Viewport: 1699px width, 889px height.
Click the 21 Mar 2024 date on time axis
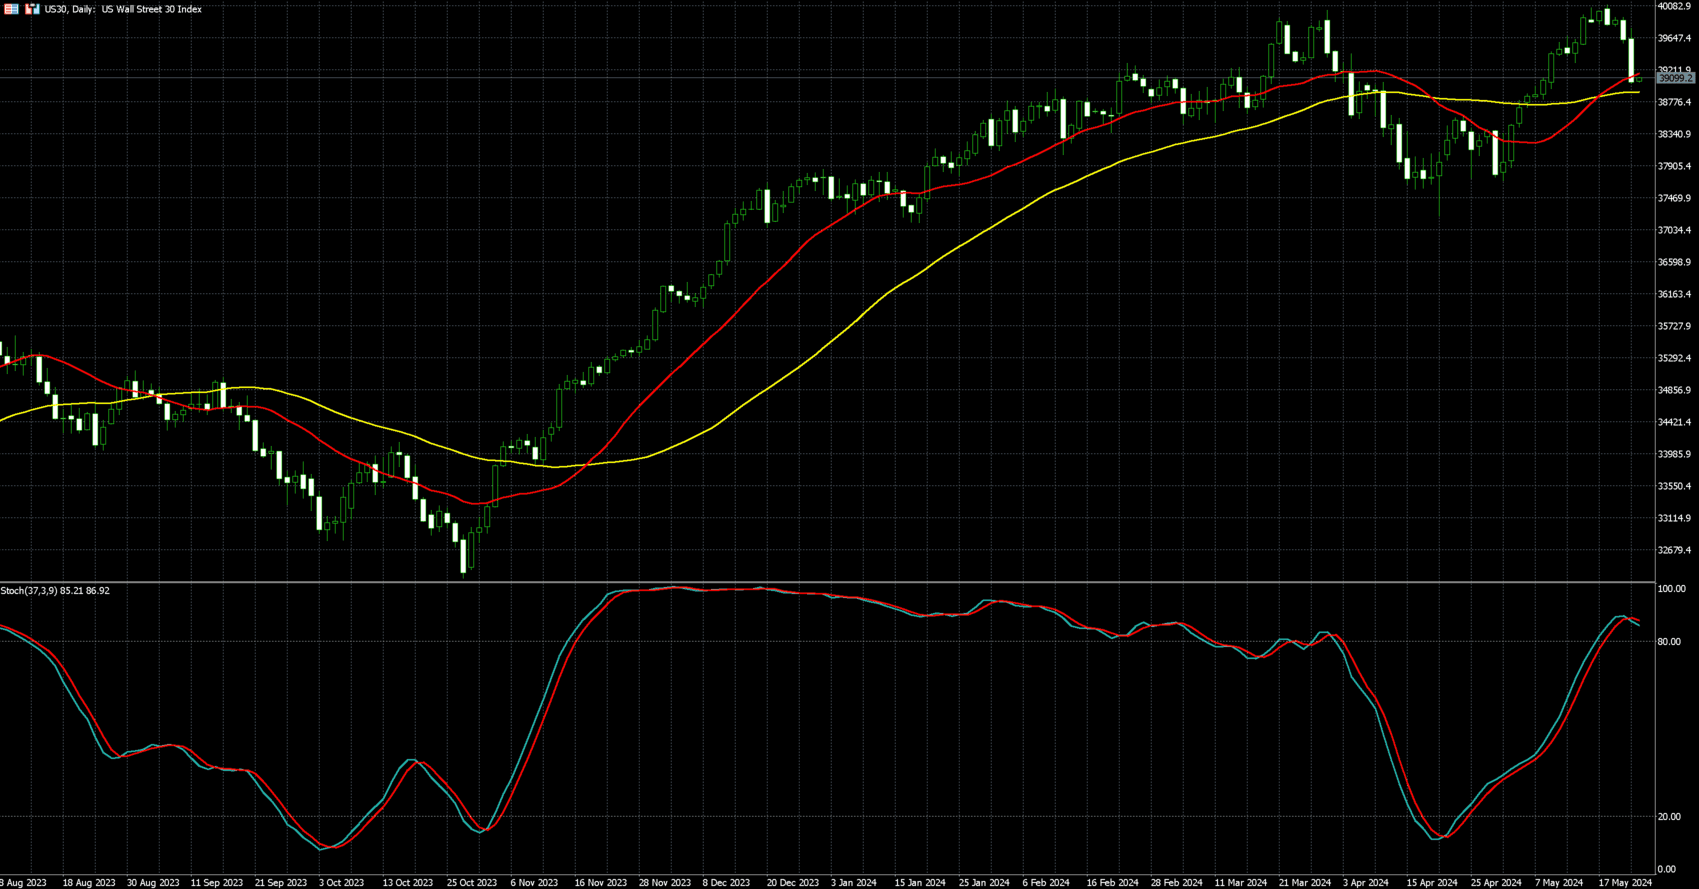click(1305, 883)
